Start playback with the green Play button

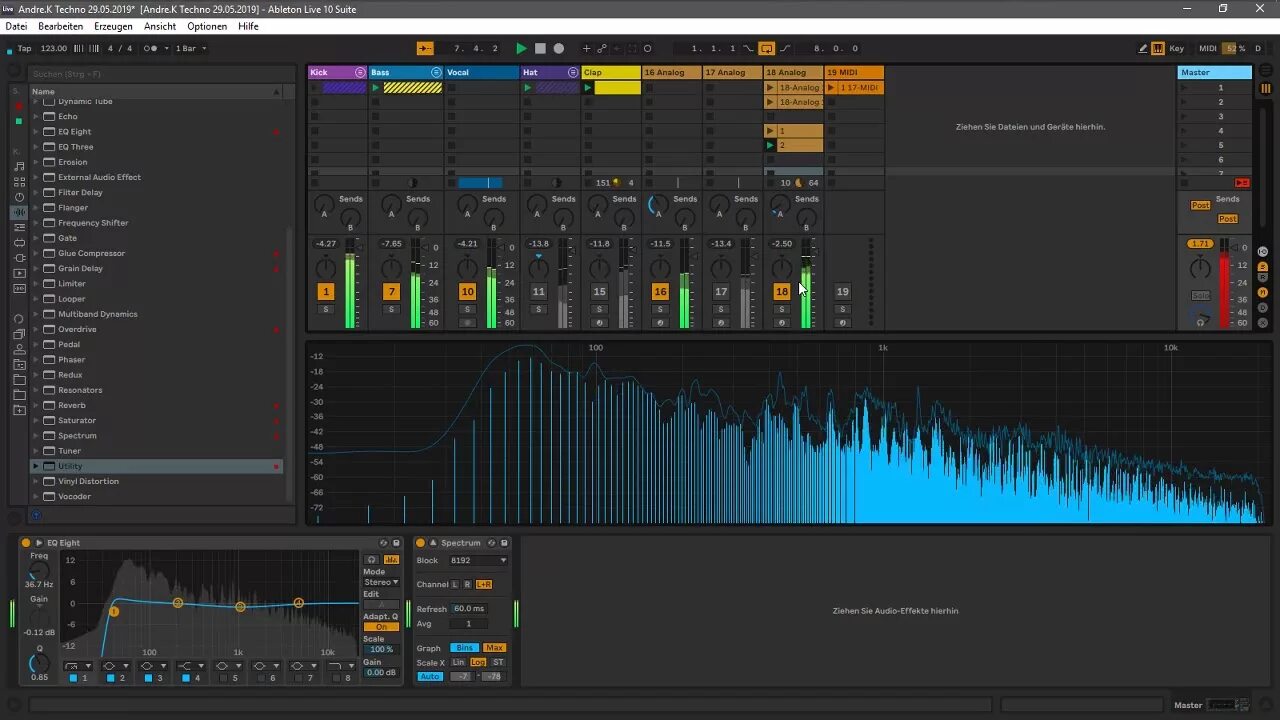pos(521,48)
